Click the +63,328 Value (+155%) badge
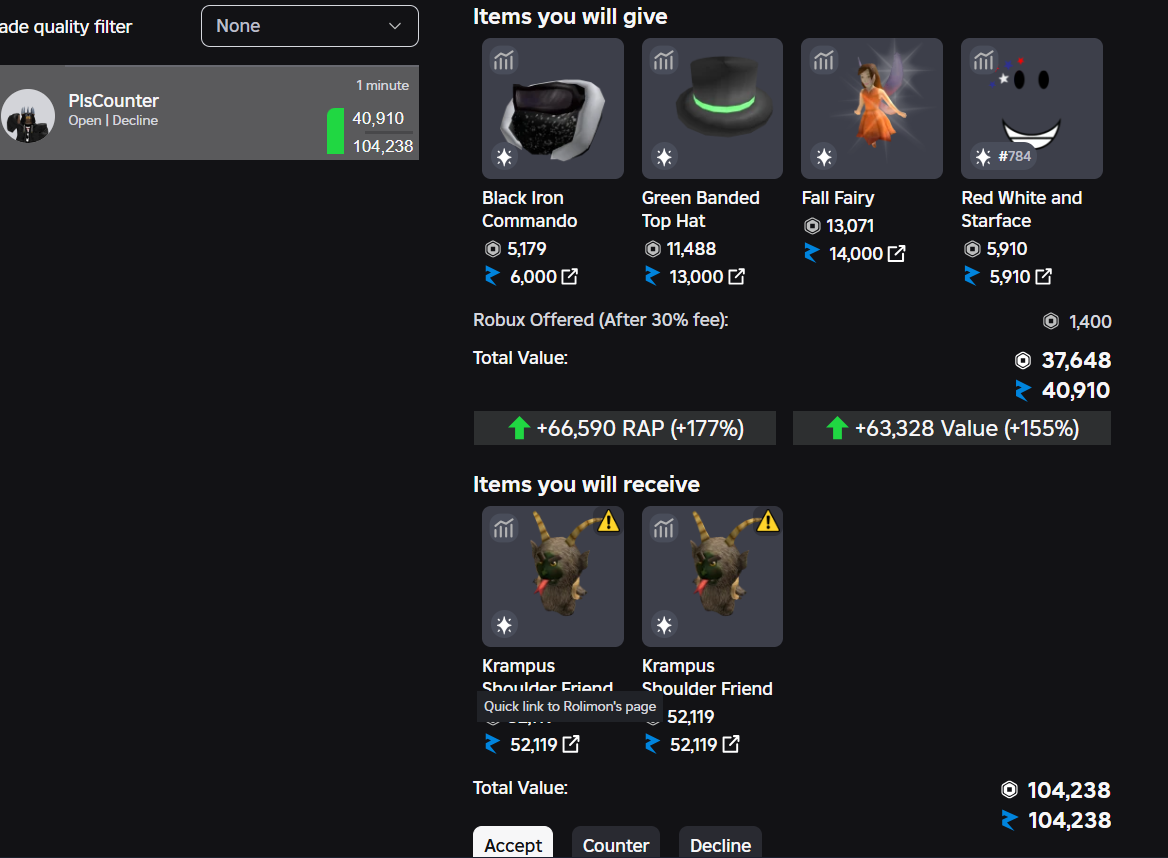 click(952, 428)
